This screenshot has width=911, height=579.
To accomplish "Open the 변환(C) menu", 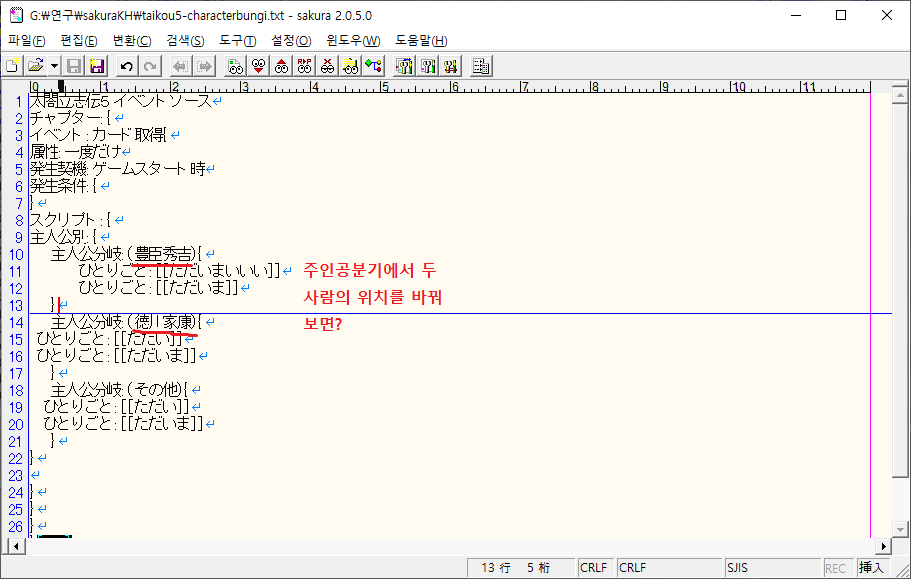I will pos(132,41).
